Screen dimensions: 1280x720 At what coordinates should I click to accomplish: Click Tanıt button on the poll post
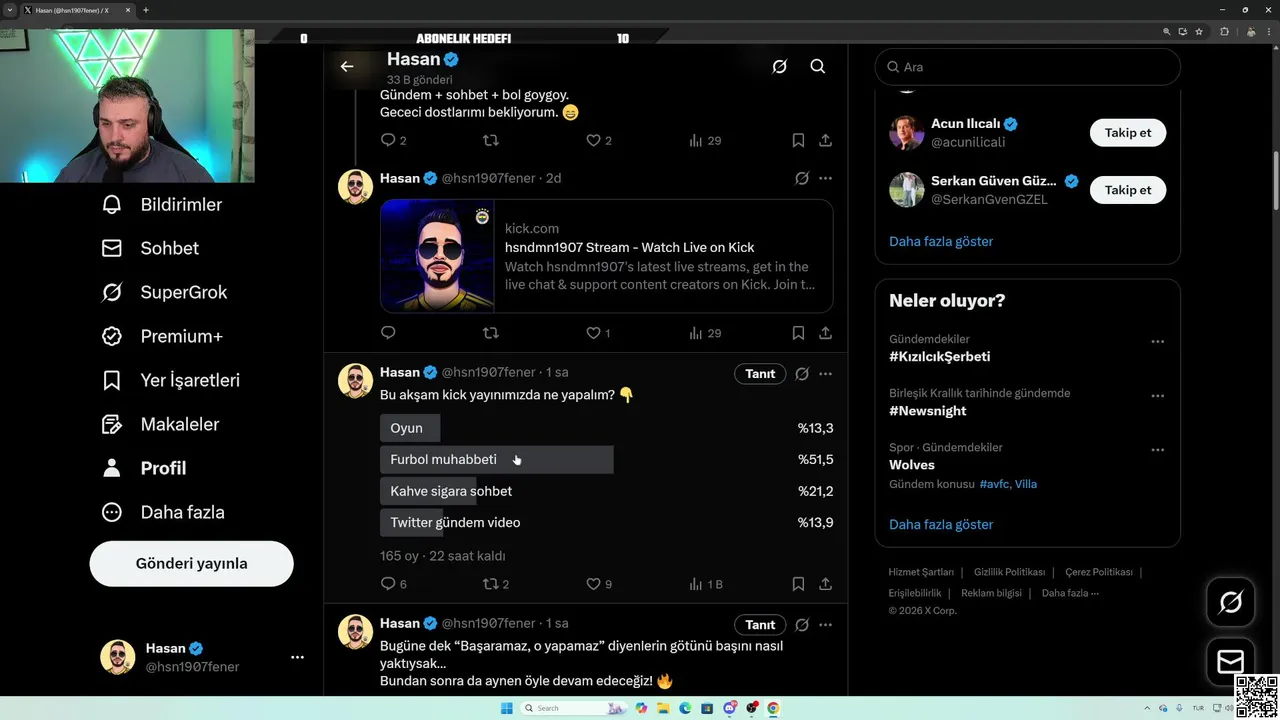click(760, 374)
